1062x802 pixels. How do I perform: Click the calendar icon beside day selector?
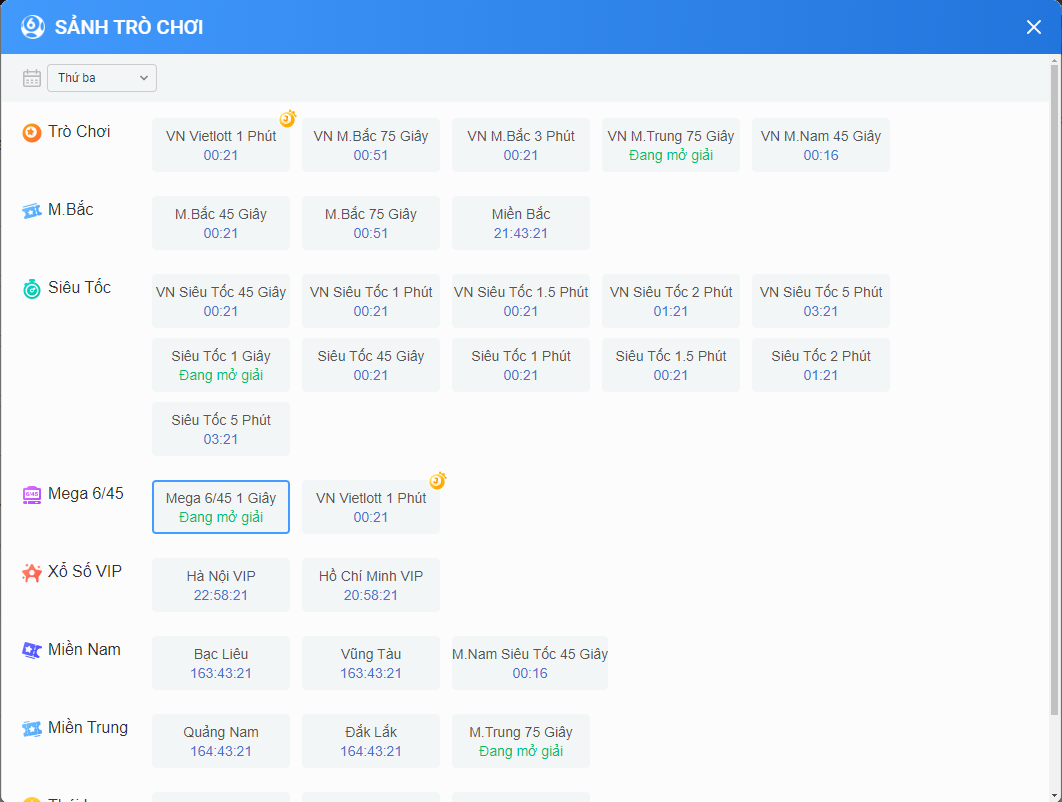(x=32, y=78)
